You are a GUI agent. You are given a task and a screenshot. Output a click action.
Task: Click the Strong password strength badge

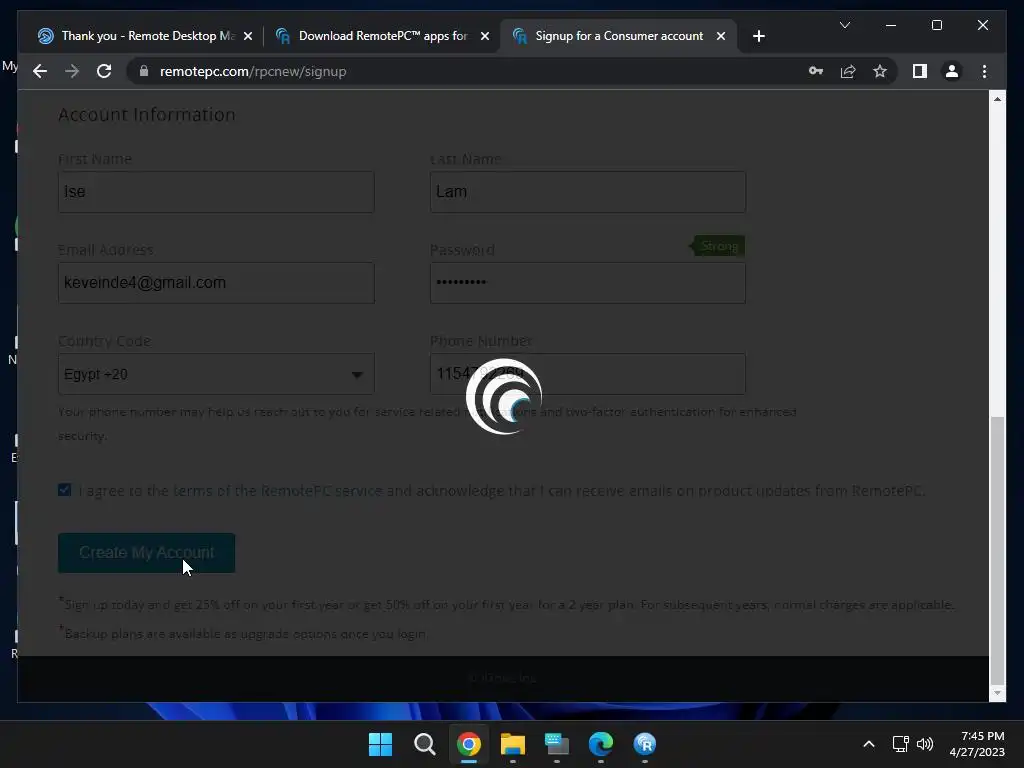tap(718, 246)
